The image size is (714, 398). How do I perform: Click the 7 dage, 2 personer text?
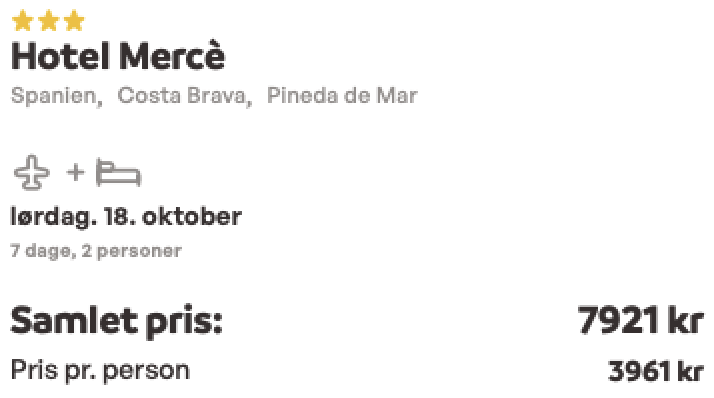[x=96, y=251]
